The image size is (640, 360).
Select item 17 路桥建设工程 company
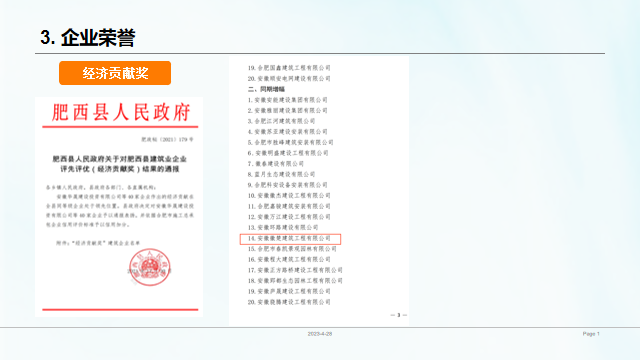coord(295,270)
